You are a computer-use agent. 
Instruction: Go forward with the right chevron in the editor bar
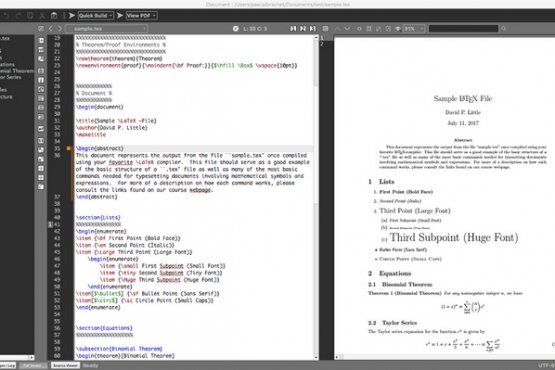click(60, 29)
